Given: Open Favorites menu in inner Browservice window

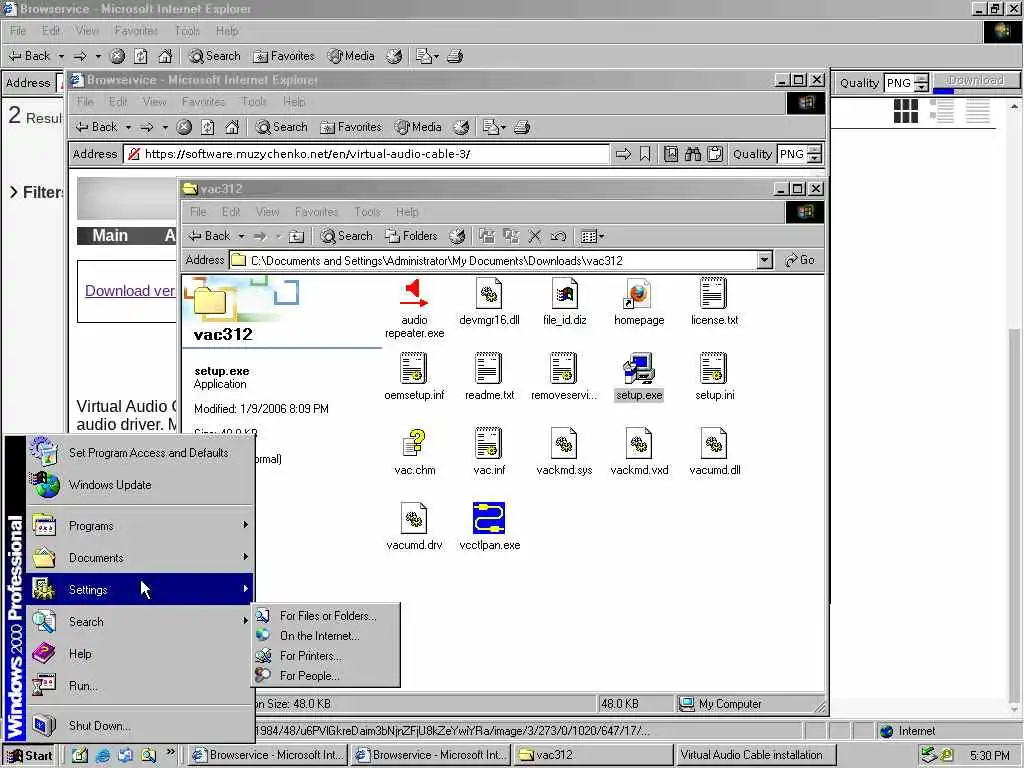Looking at the screenshot, I should (203, 102).
